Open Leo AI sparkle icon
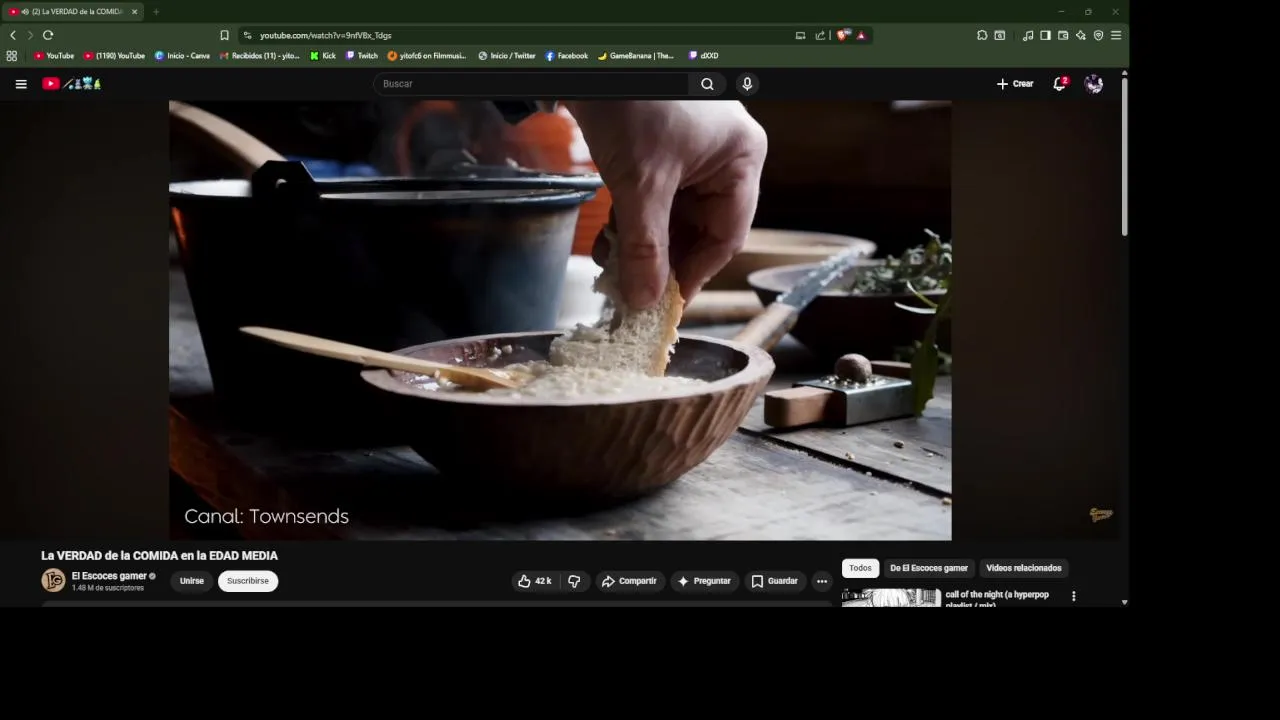 (1080, 35)
